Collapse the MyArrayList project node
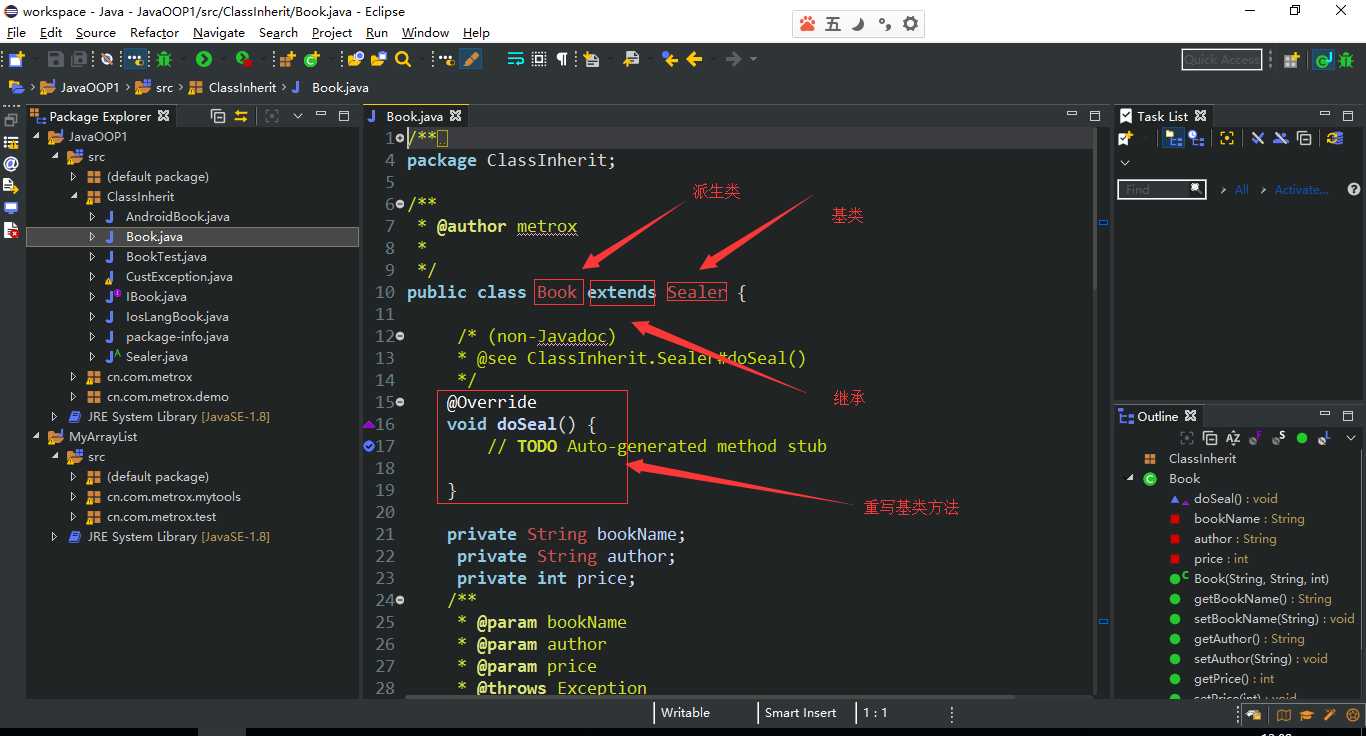Viewport: 1366px width, 736px height. pyautogui.click(x=37, y=437)
